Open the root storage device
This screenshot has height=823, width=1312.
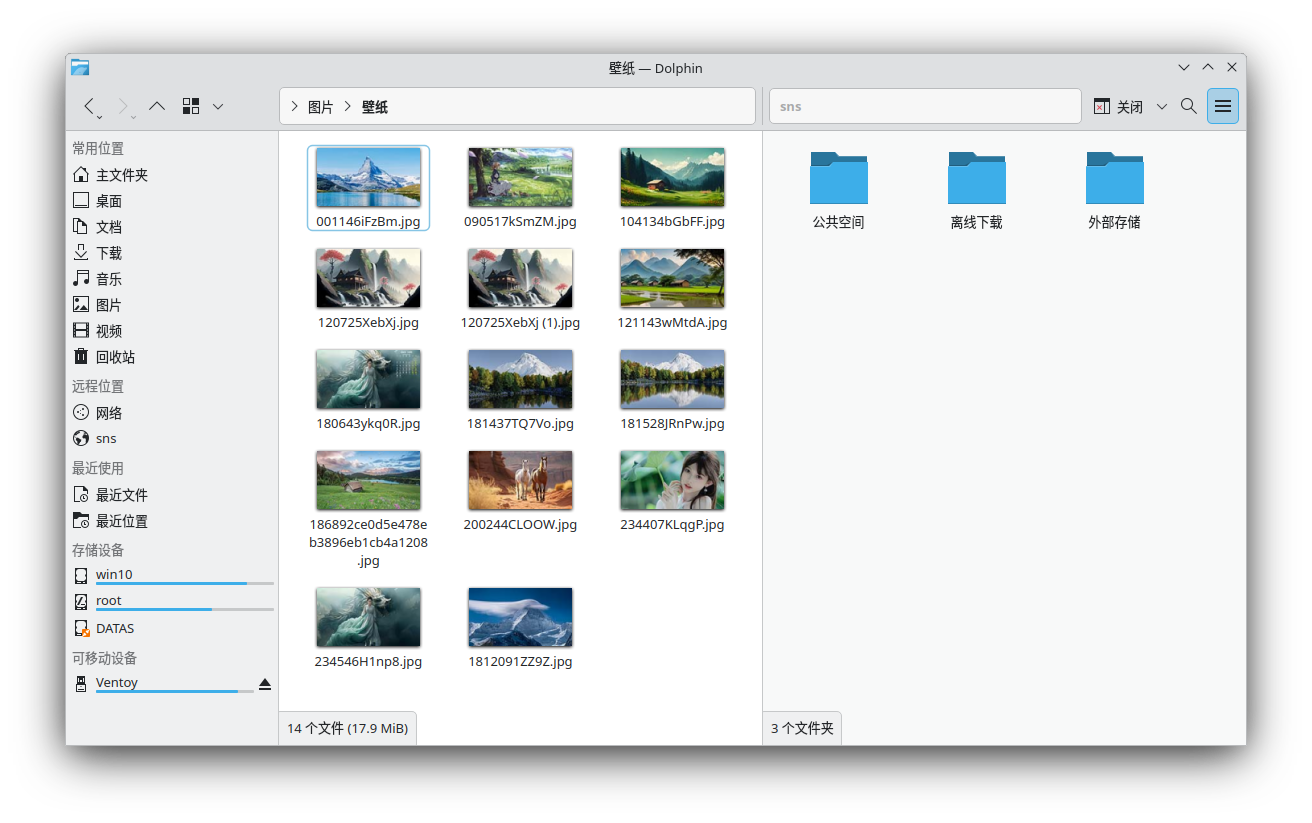pyautogui.click(x=170, y=601)
